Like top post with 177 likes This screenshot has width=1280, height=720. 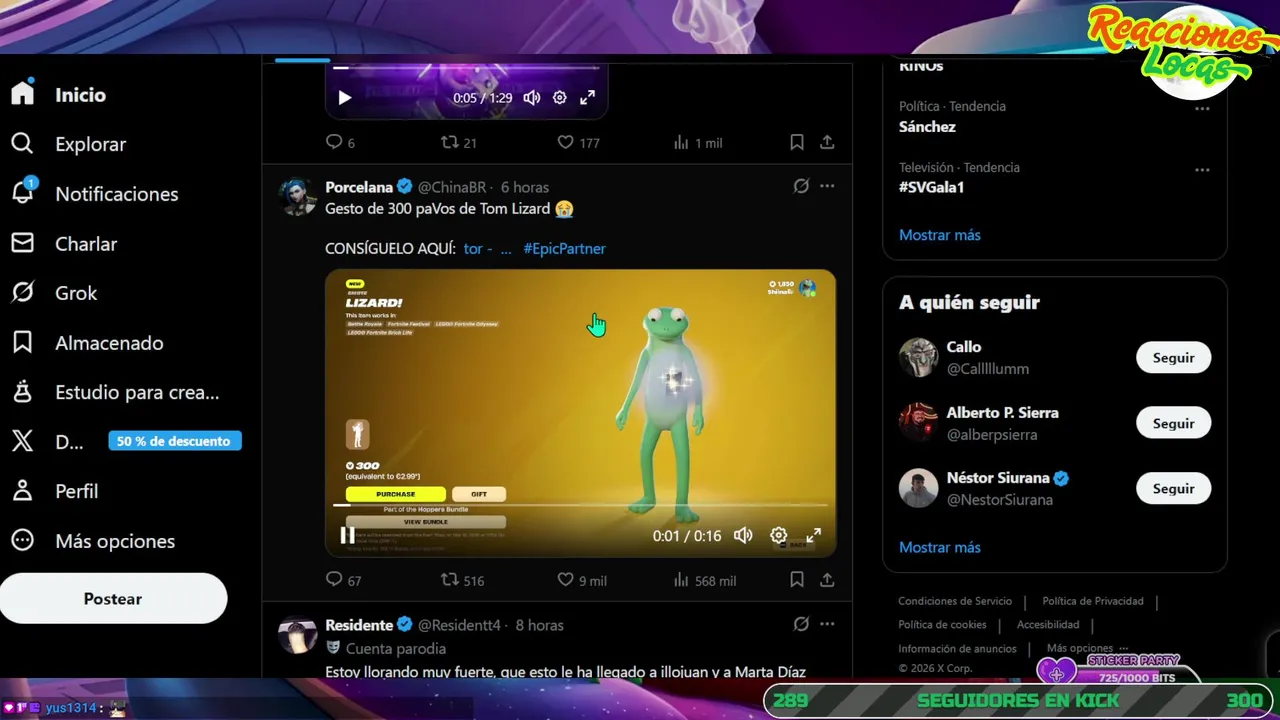pos(565,142)
